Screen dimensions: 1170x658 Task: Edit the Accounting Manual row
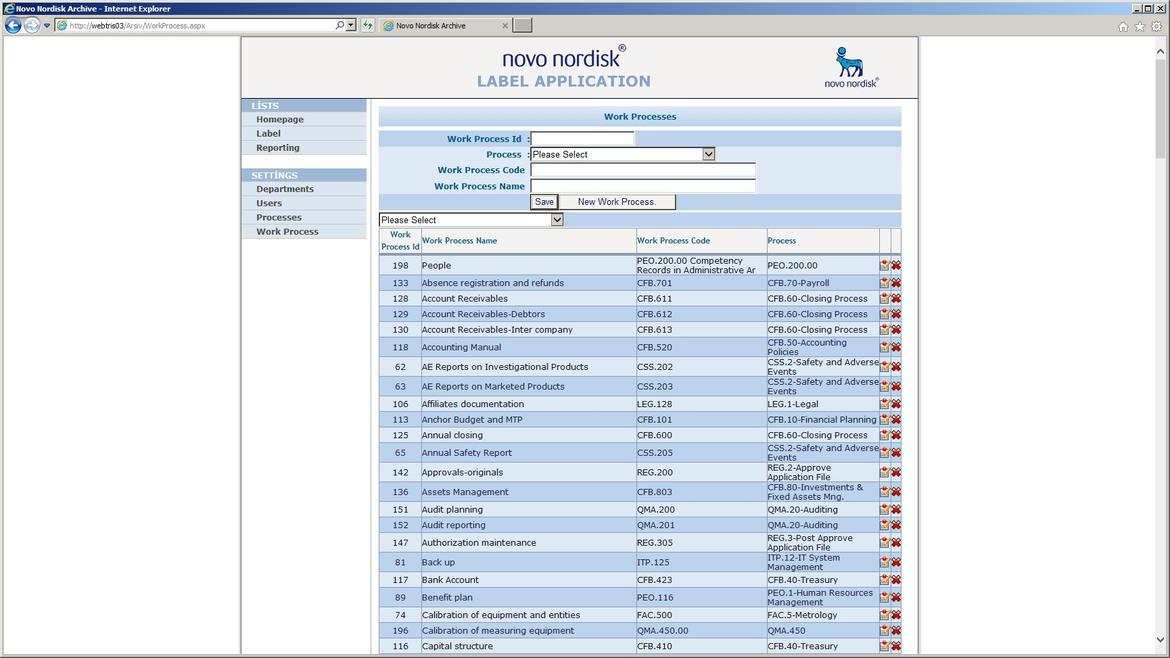tap(884, 348)
